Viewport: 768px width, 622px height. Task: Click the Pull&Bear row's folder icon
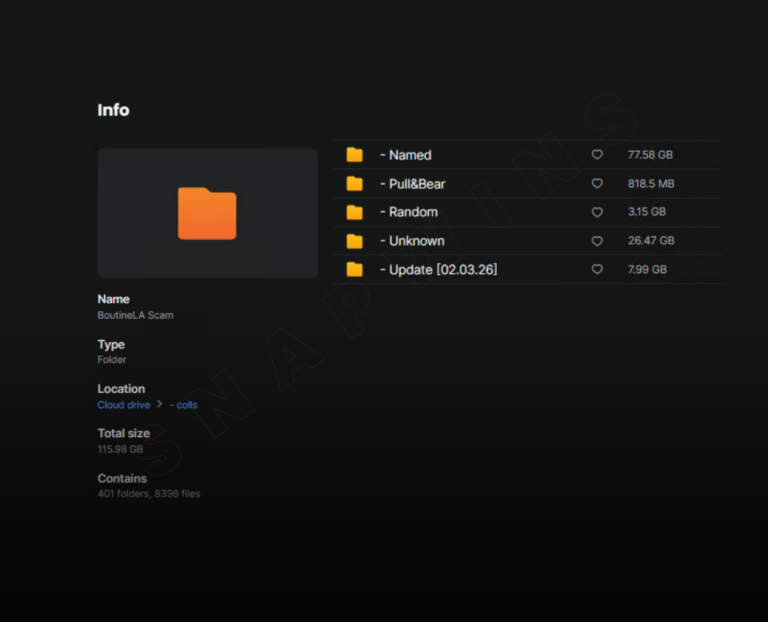click(x=354, y=184)
